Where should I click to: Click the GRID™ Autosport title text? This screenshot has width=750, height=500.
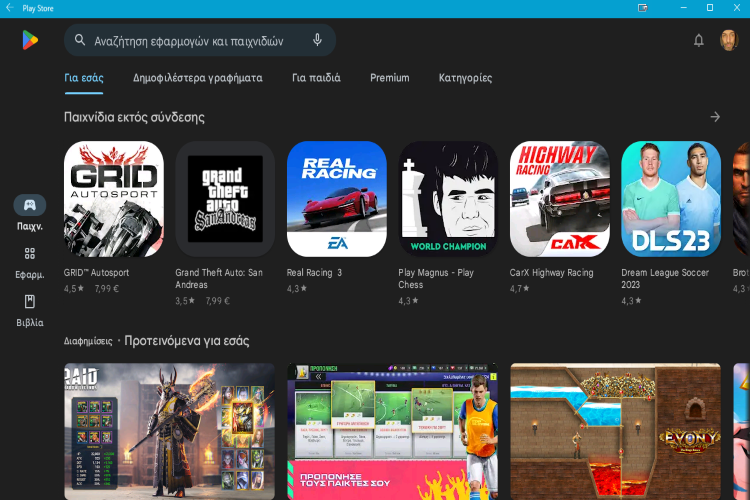tap(97, 273)
